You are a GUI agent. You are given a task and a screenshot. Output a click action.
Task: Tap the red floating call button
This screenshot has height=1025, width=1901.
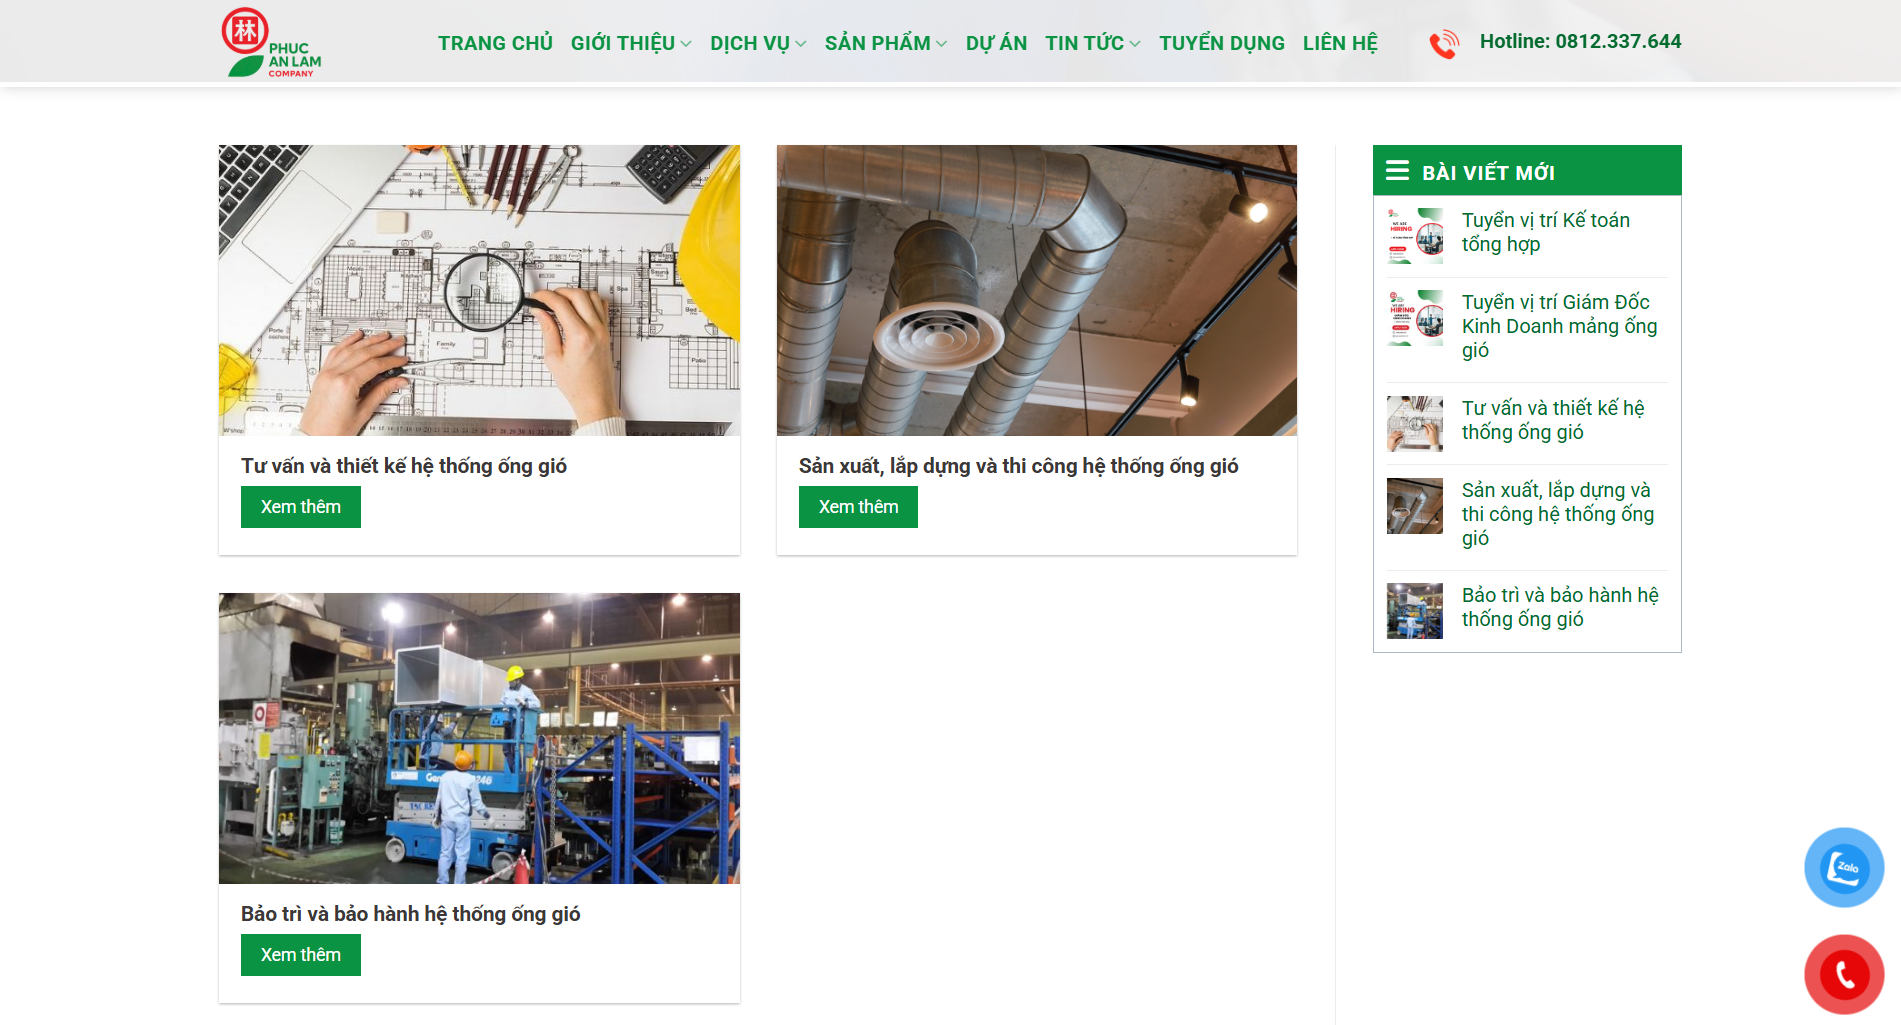1843,974
